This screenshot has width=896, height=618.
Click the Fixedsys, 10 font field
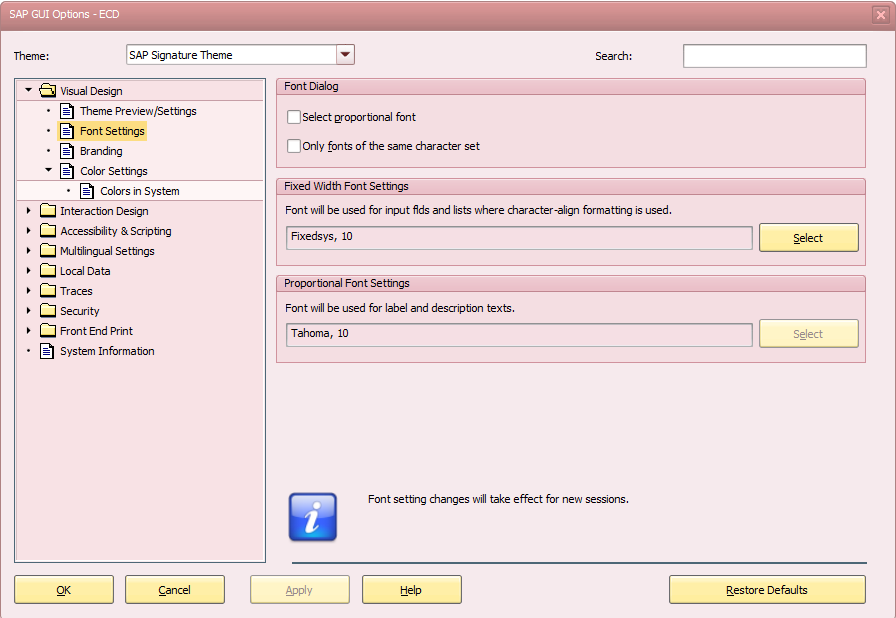(519, 238)
